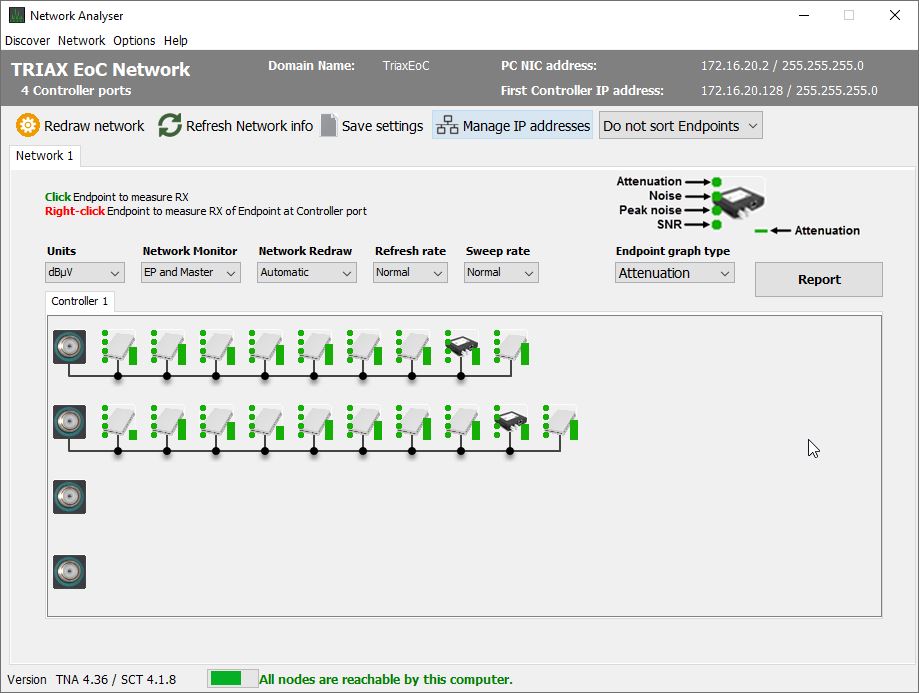Image resolution: width=919 pixels, height=693 pixels.
Task: Click 'All nodes are reachable' status message
Action: [x=386, y=680]
